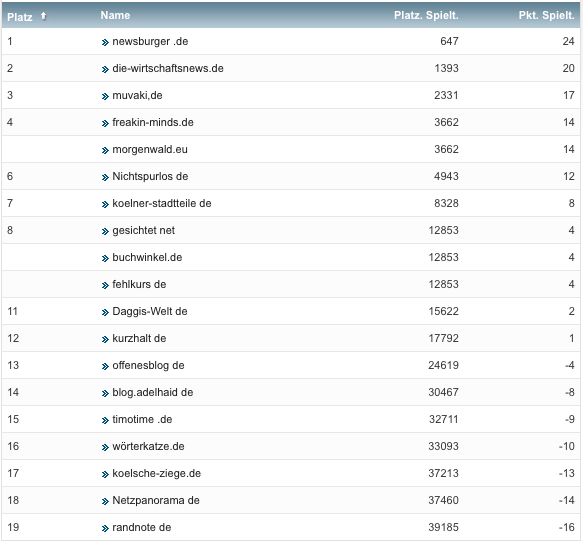Viewport: 583px width, 544px height.
Task: Click the arrow icon before die-wirtschaftsnews.de
Action: pos(105,70)
